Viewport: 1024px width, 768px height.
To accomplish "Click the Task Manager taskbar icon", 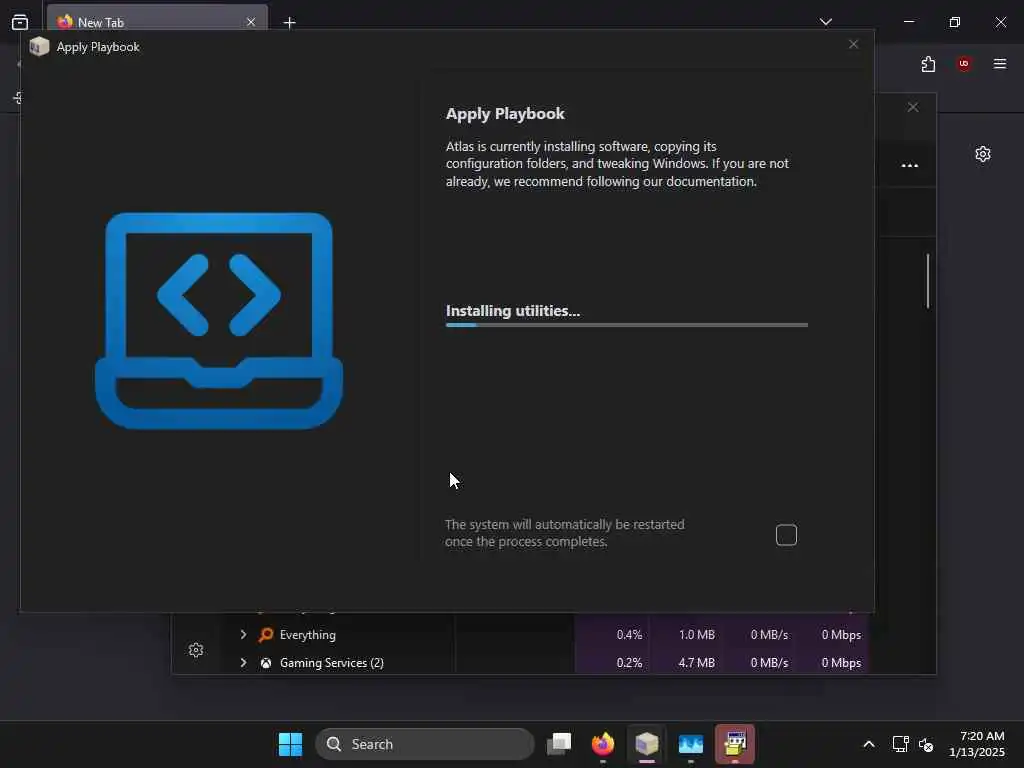I will (x=690, y=744).
